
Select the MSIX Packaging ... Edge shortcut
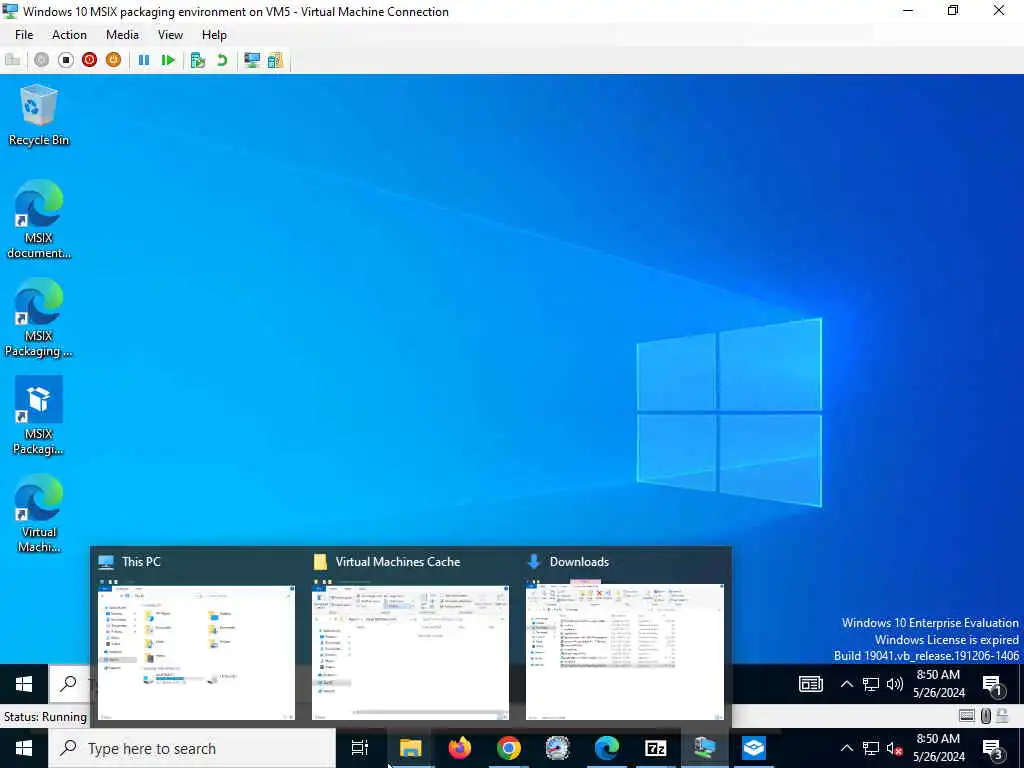click(x=39, y=317)
